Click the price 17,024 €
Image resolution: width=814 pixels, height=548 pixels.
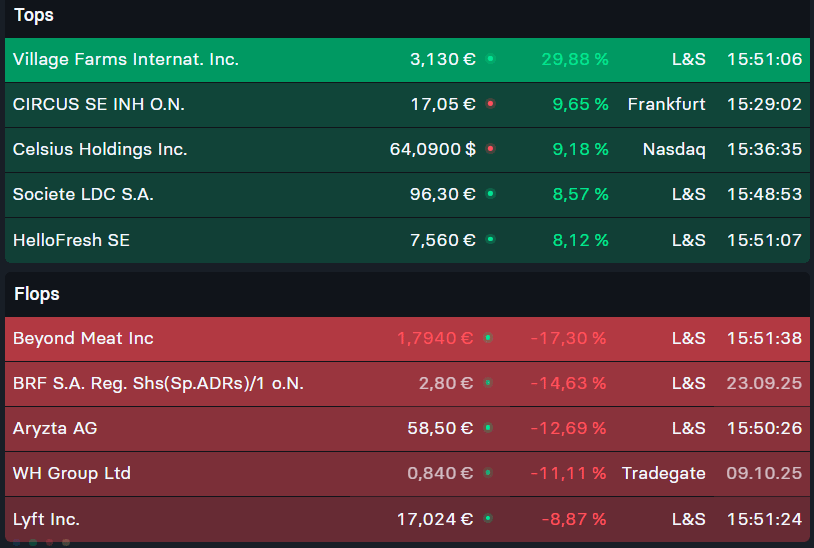(435, 519)
